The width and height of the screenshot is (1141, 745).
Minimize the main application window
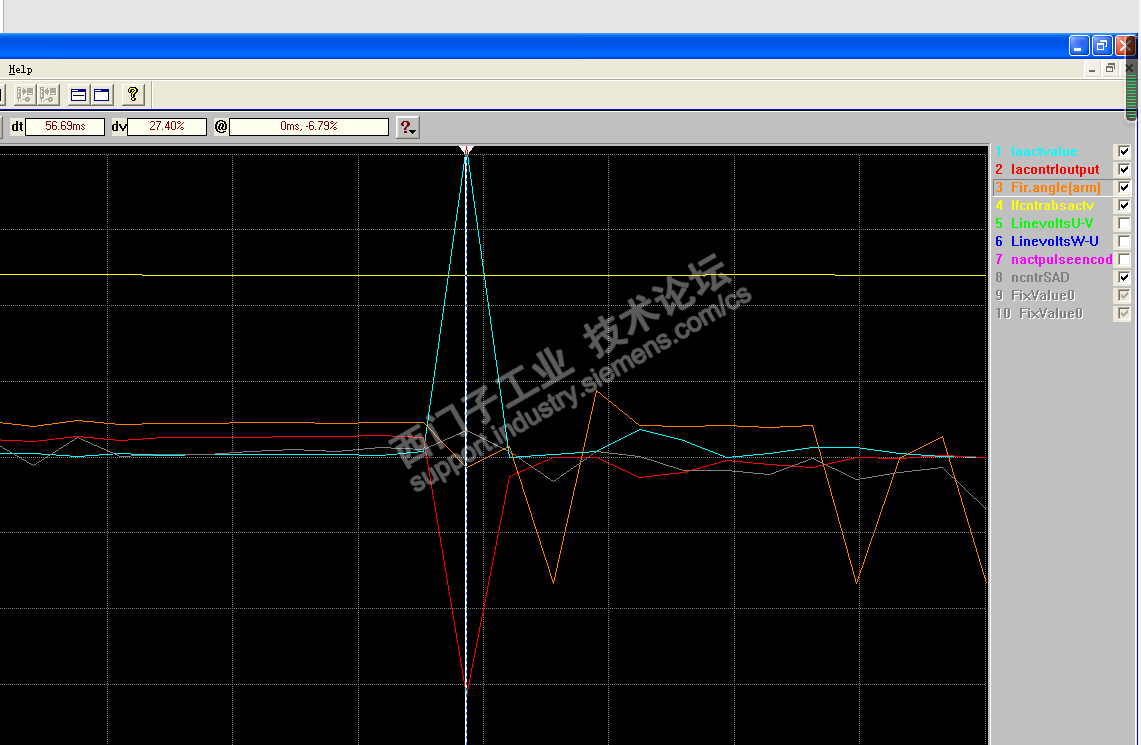[x=1079, y=46]
